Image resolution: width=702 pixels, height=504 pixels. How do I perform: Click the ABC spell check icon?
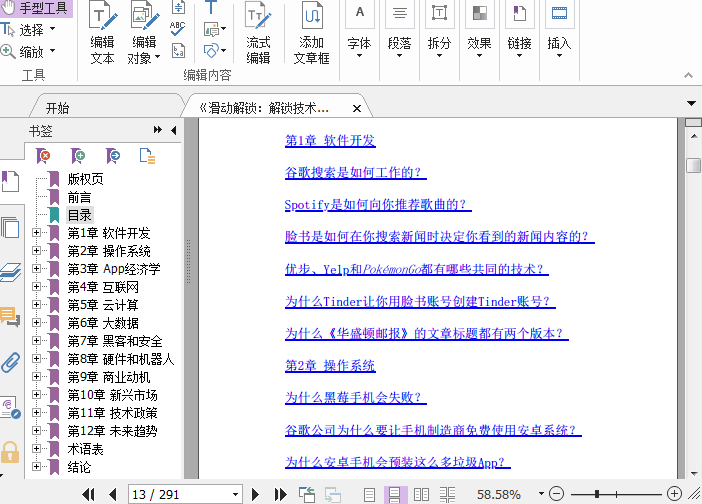coord(178,29)
